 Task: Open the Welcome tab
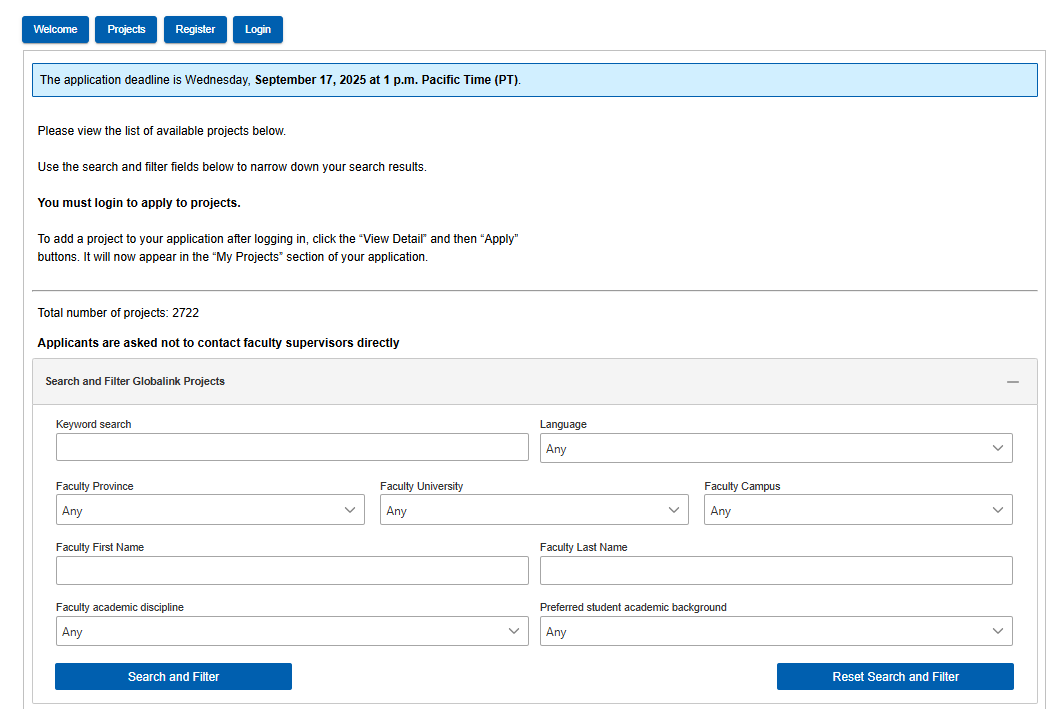pyautogui.click(x=55, y=30)
